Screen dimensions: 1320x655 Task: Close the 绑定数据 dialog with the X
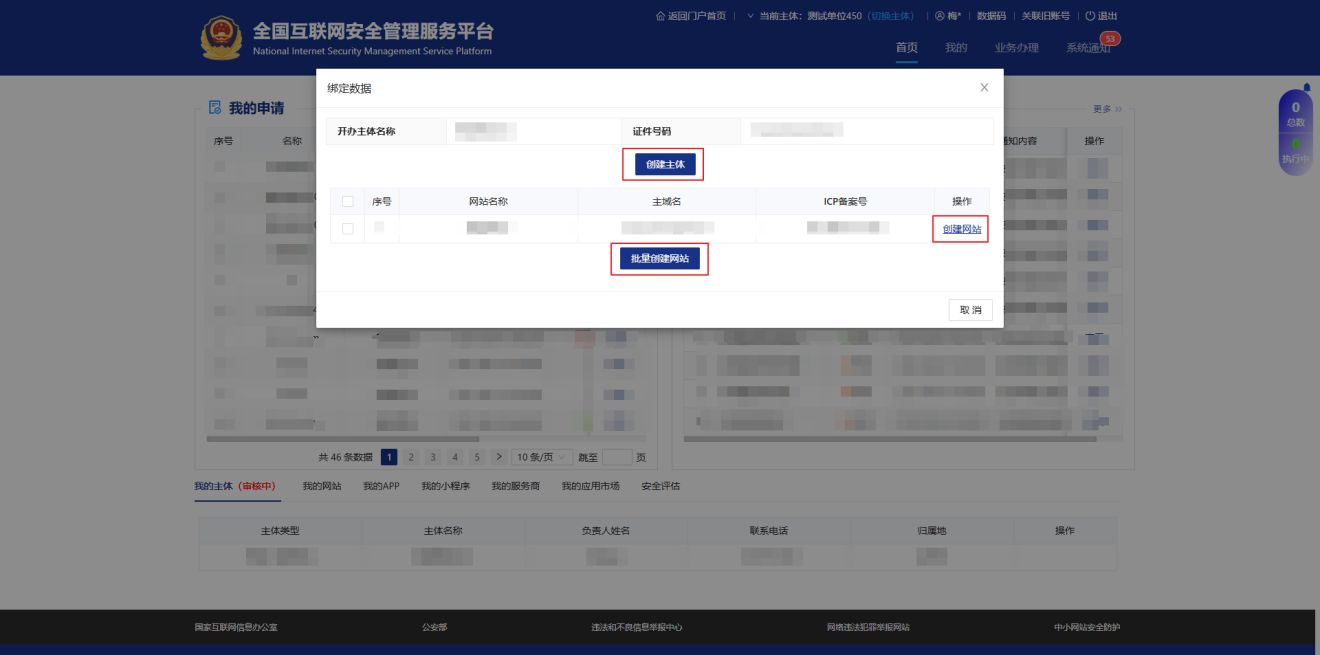(x=984, y=88)
